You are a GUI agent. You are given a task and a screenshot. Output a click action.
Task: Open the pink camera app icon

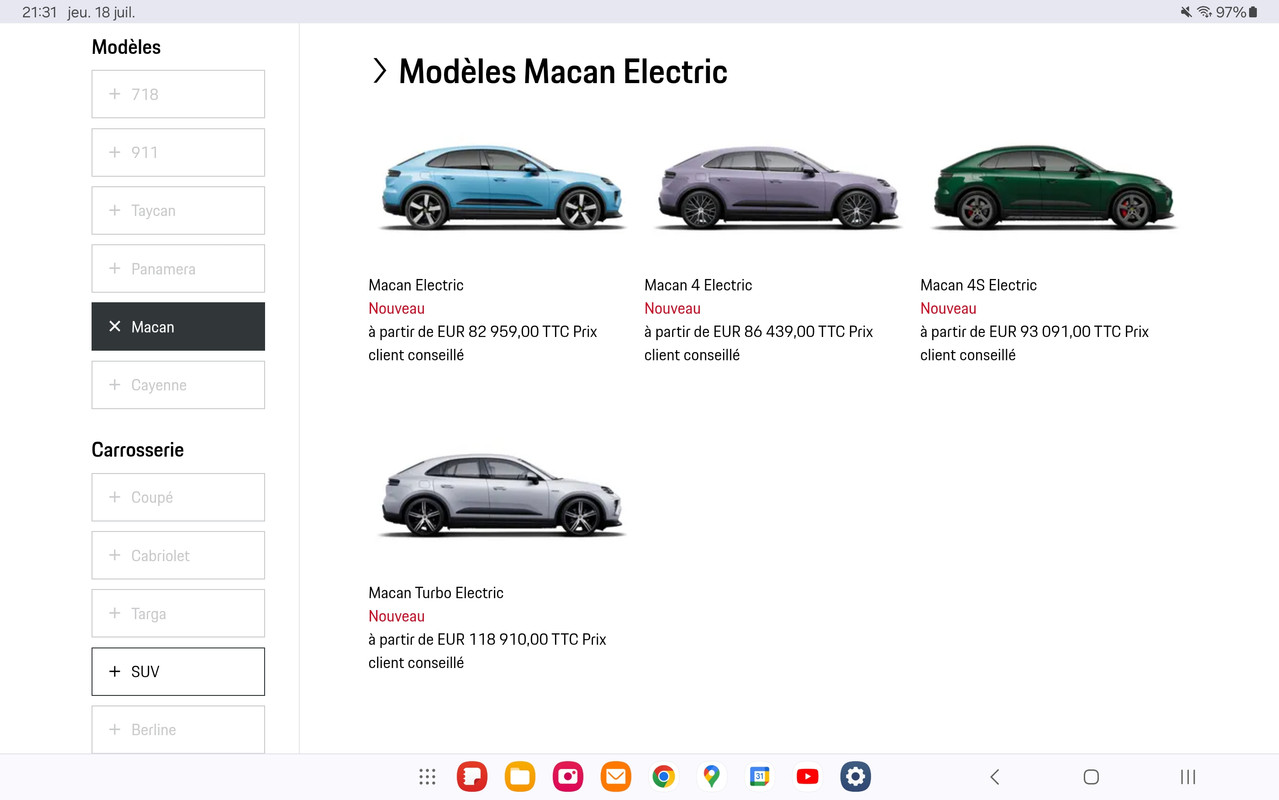[x=568, y=777]
